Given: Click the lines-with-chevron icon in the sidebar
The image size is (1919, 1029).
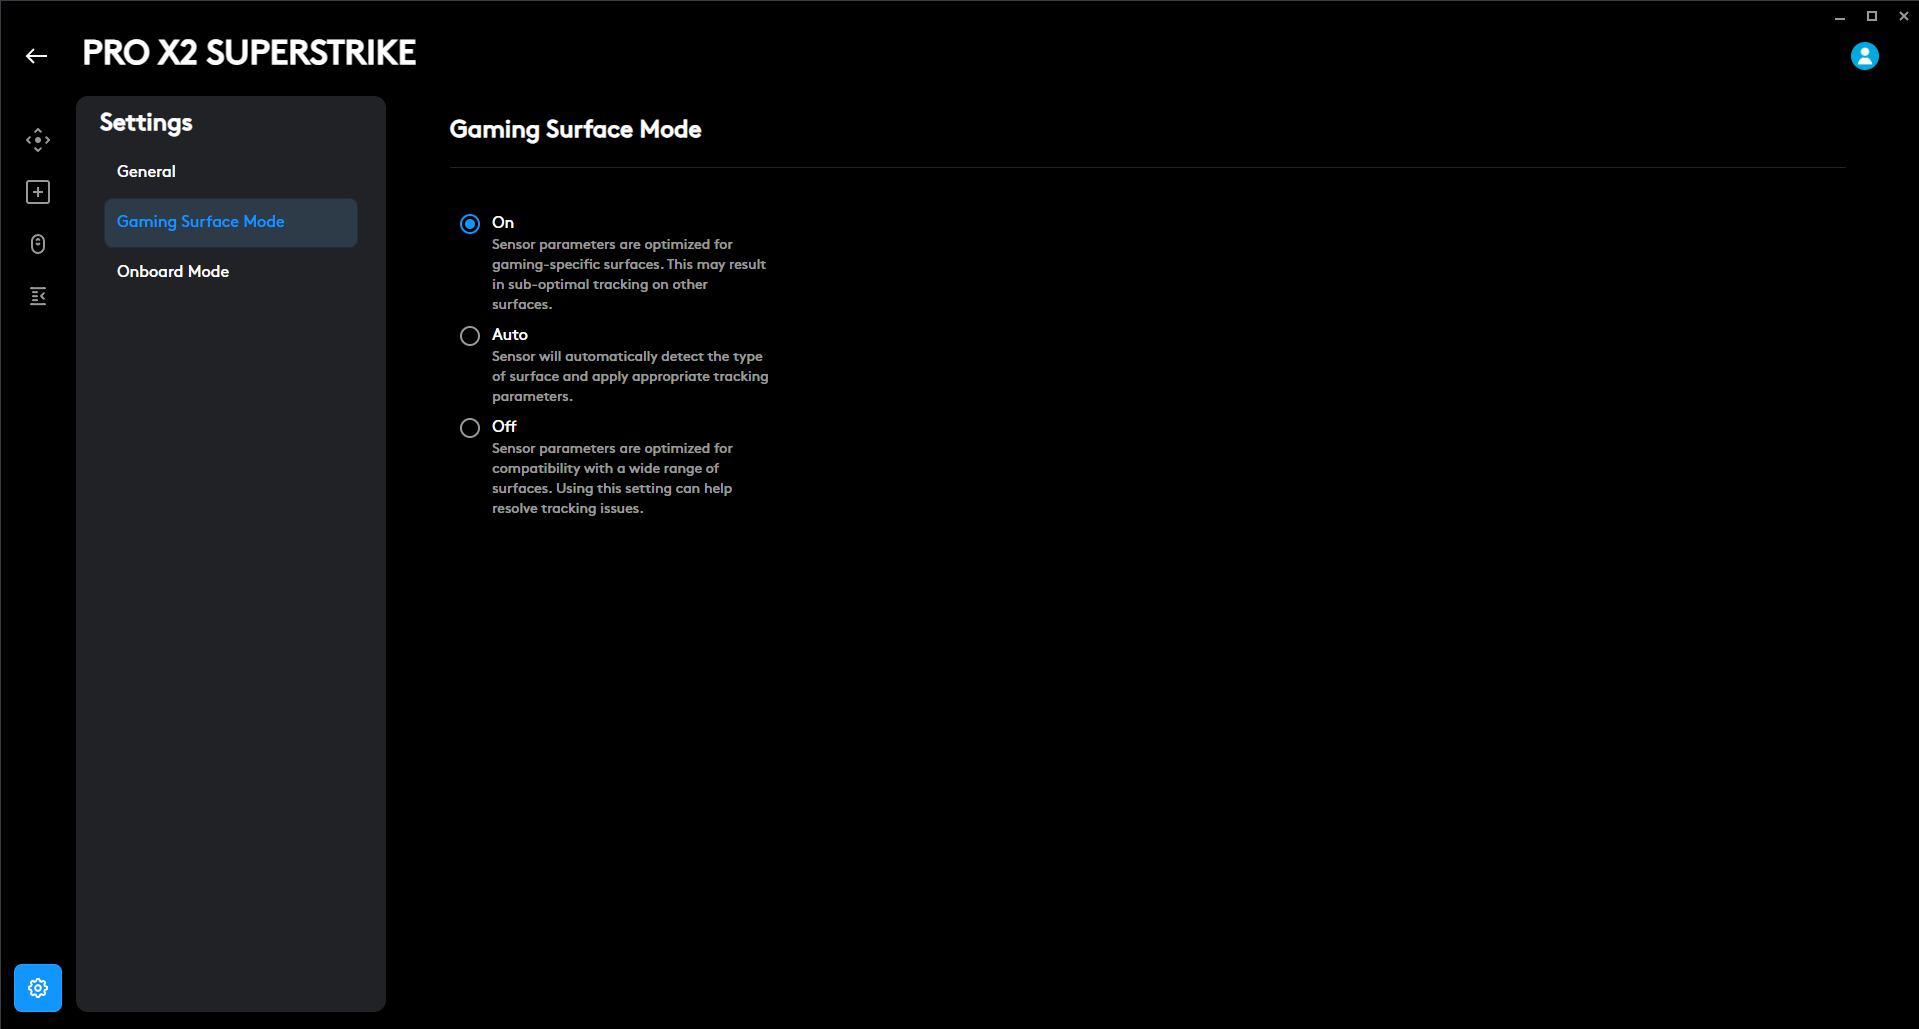Looking at the screenshot, I should click(38, 296).
